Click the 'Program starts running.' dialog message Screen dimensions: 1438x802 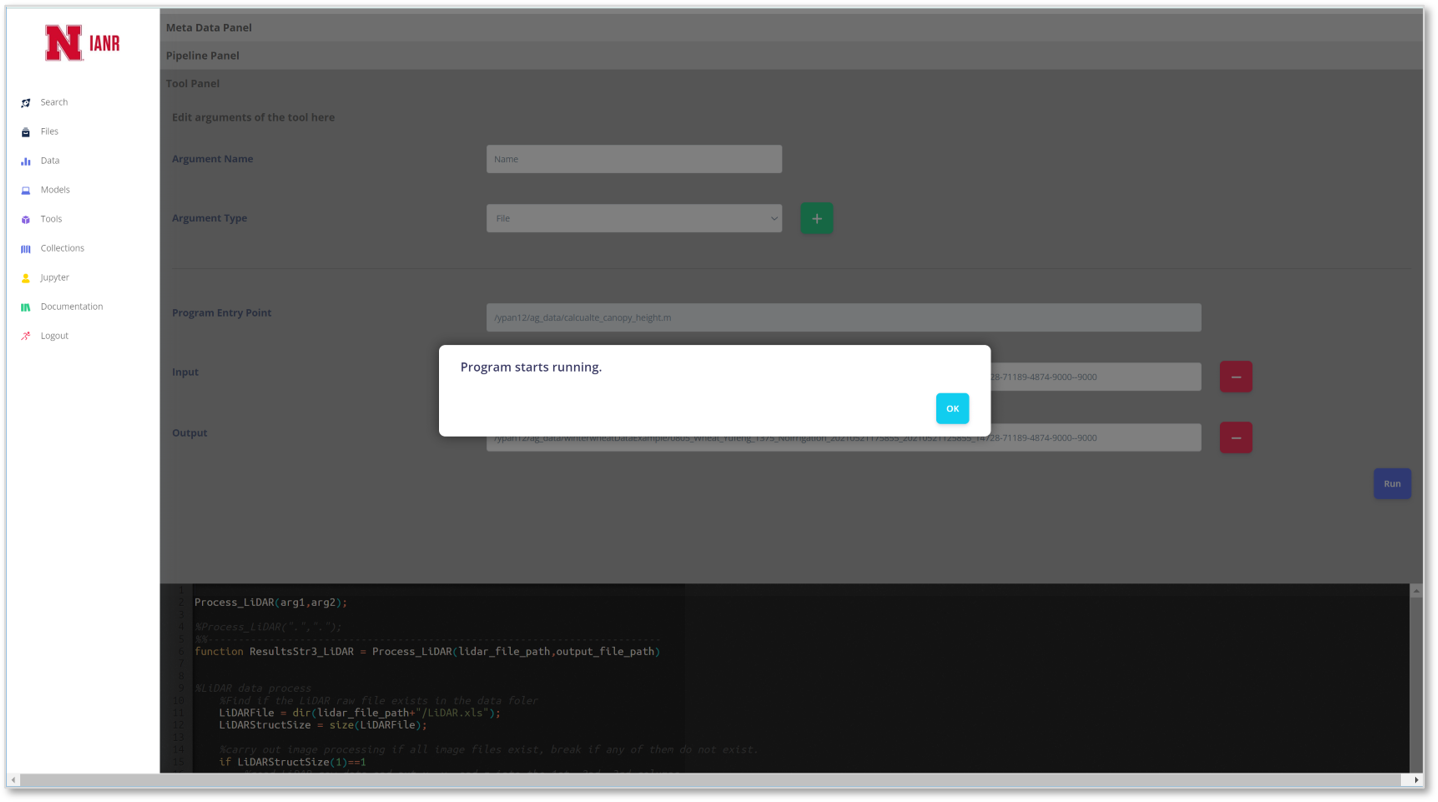tap(531, 367)
